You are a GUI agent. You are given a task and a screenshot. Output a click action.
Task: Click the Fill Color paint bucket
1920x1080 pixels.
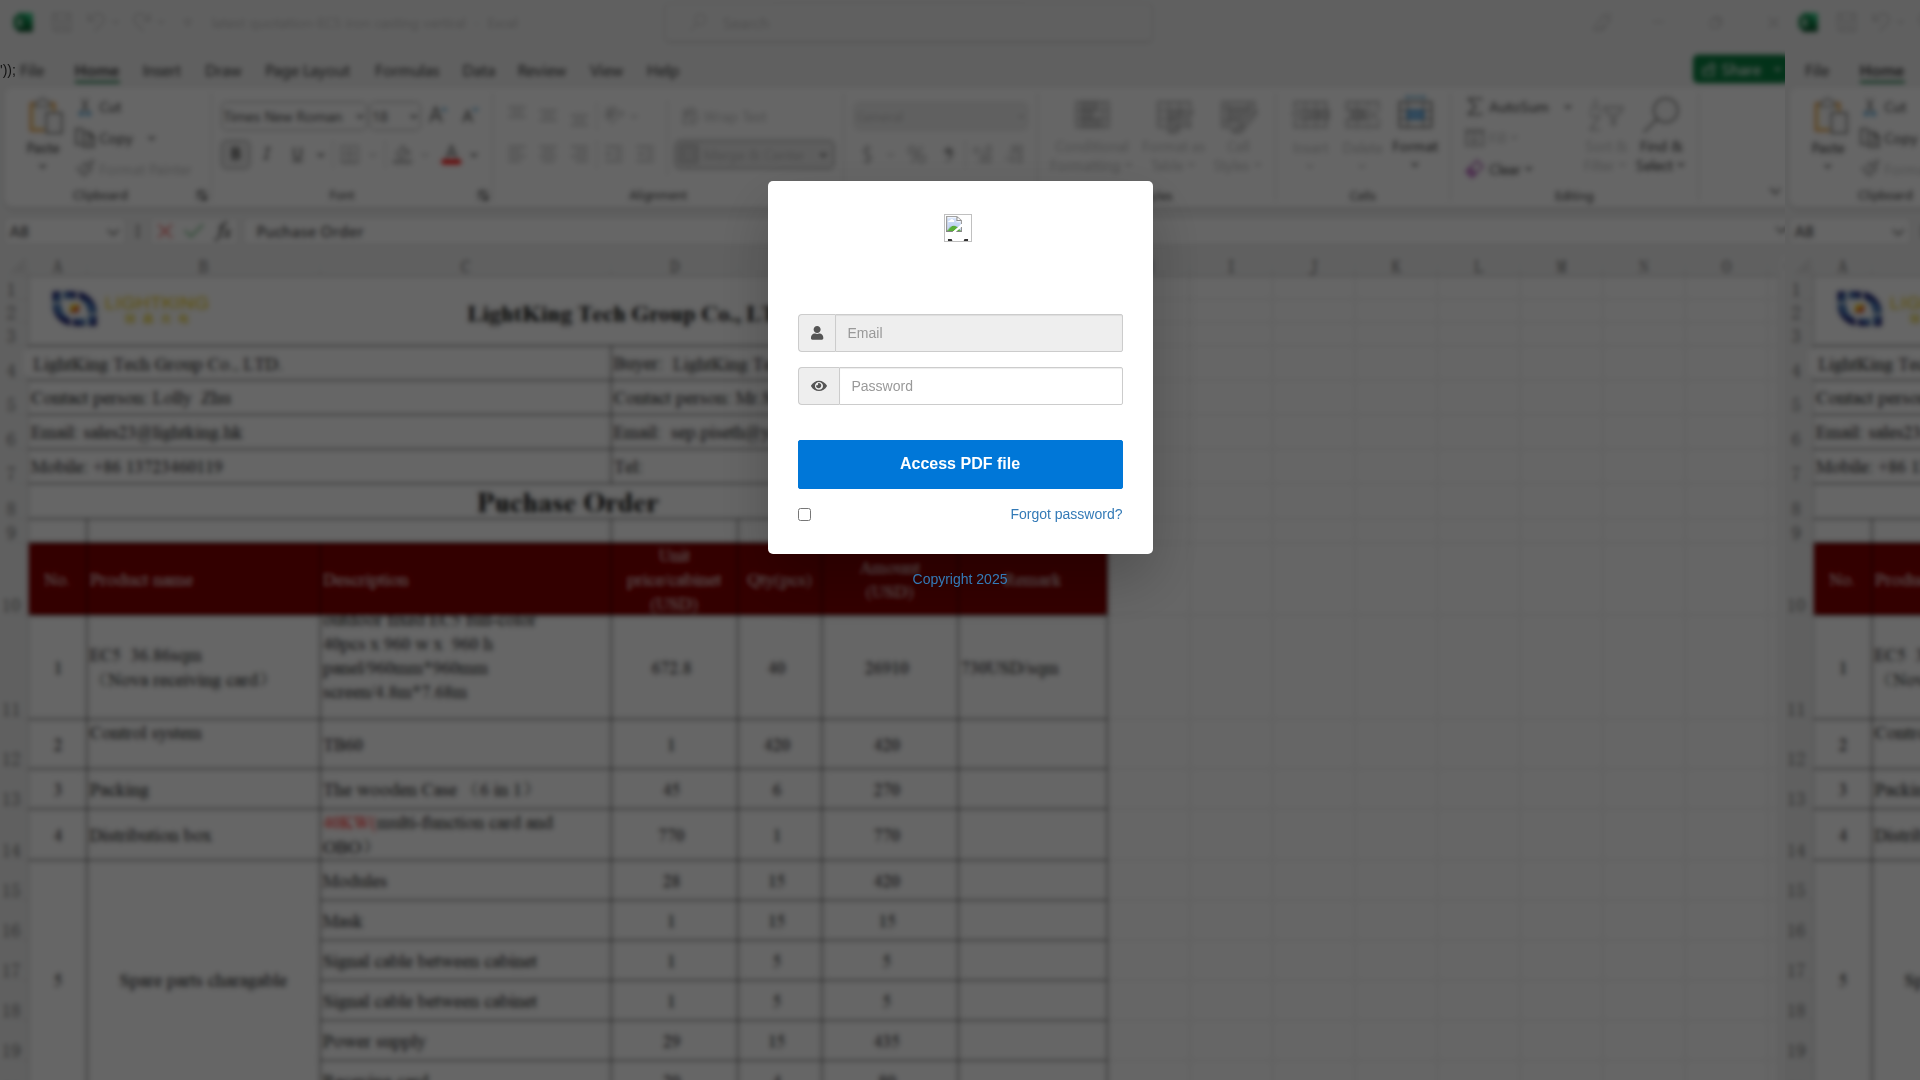coord(402,155)
